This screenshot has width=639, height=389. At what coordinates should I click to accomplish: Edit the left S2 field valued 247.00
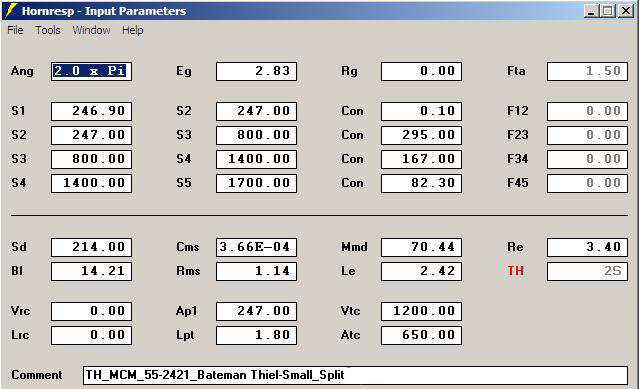click(x=91, y=135)
